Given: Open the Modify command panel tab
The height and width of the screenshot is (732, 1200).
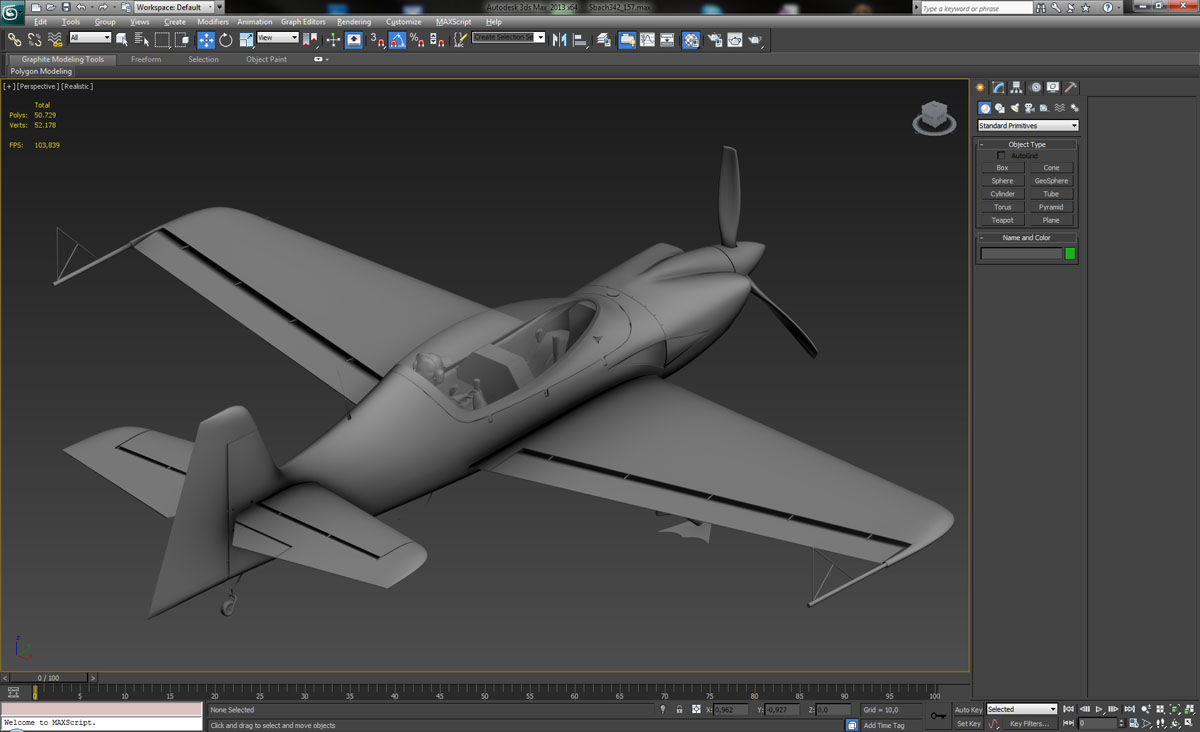Looking at the screenshot, I should [x=998, y=88].
